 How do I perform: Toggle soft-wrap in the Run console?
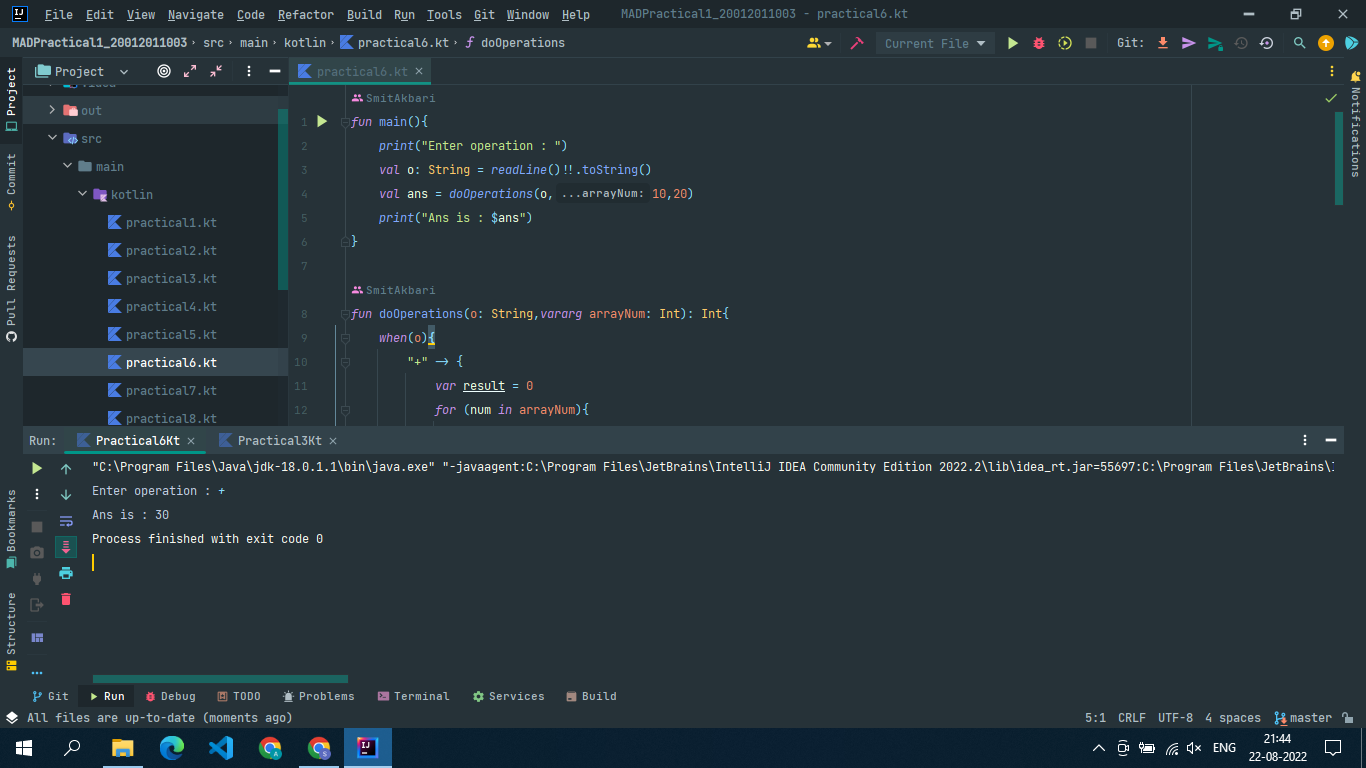click(66, 521)
